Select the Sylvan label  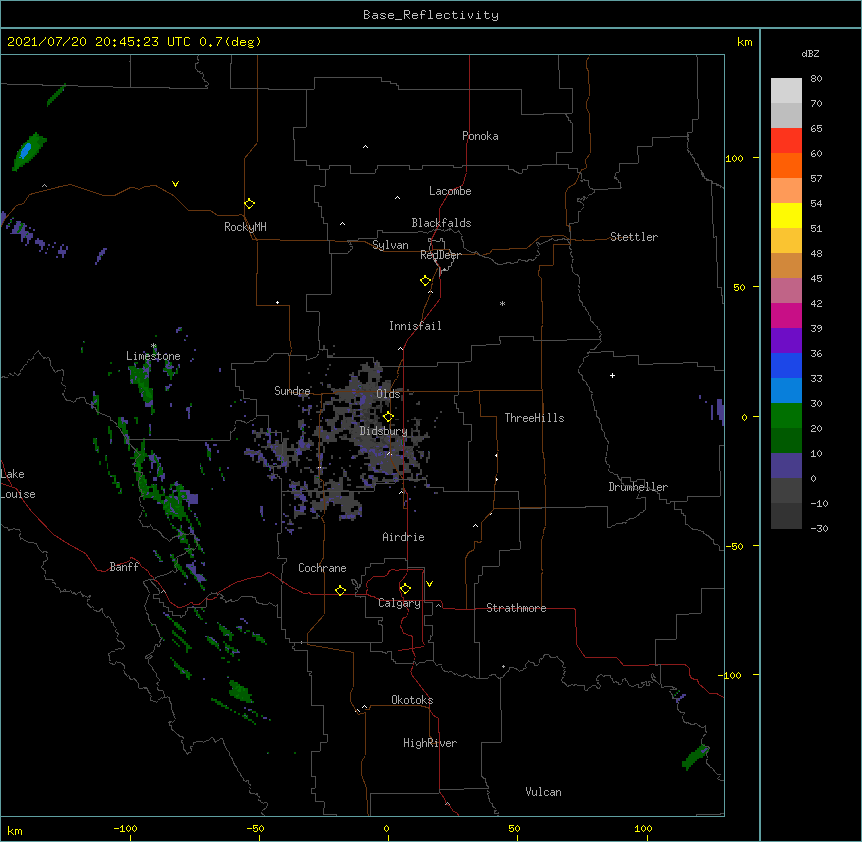tap(390, 245)
